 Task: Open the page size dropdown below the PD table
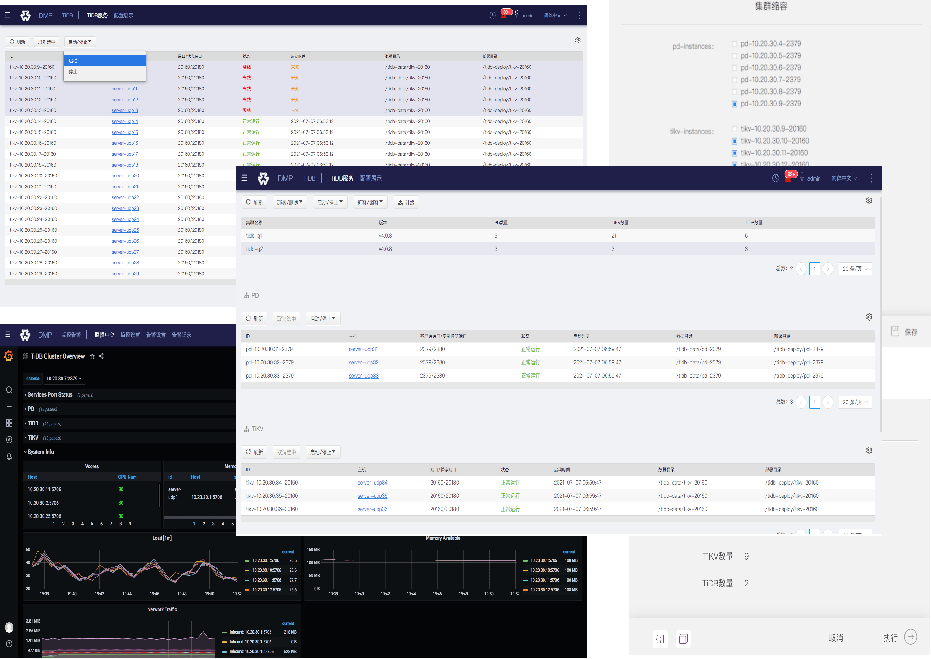(855, 402)
